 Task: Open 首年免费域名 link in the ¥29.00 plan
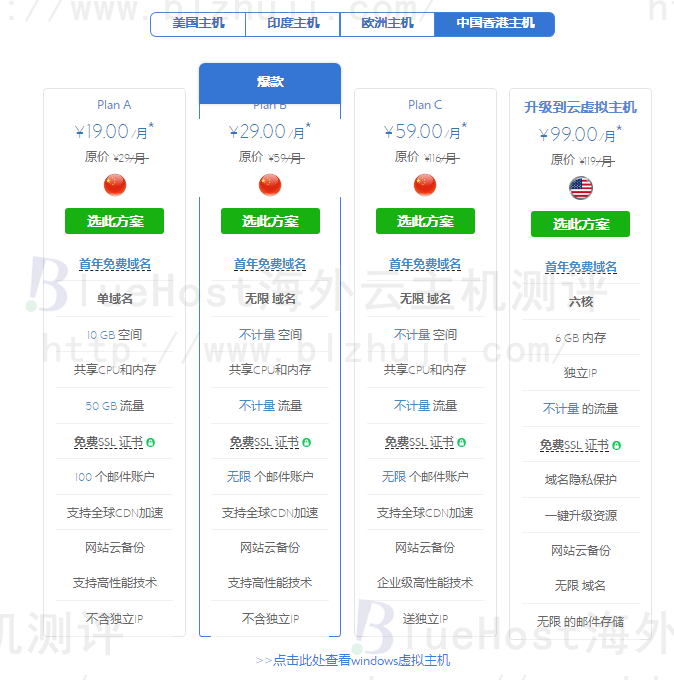pyautogui.click(x=270, y=264)
